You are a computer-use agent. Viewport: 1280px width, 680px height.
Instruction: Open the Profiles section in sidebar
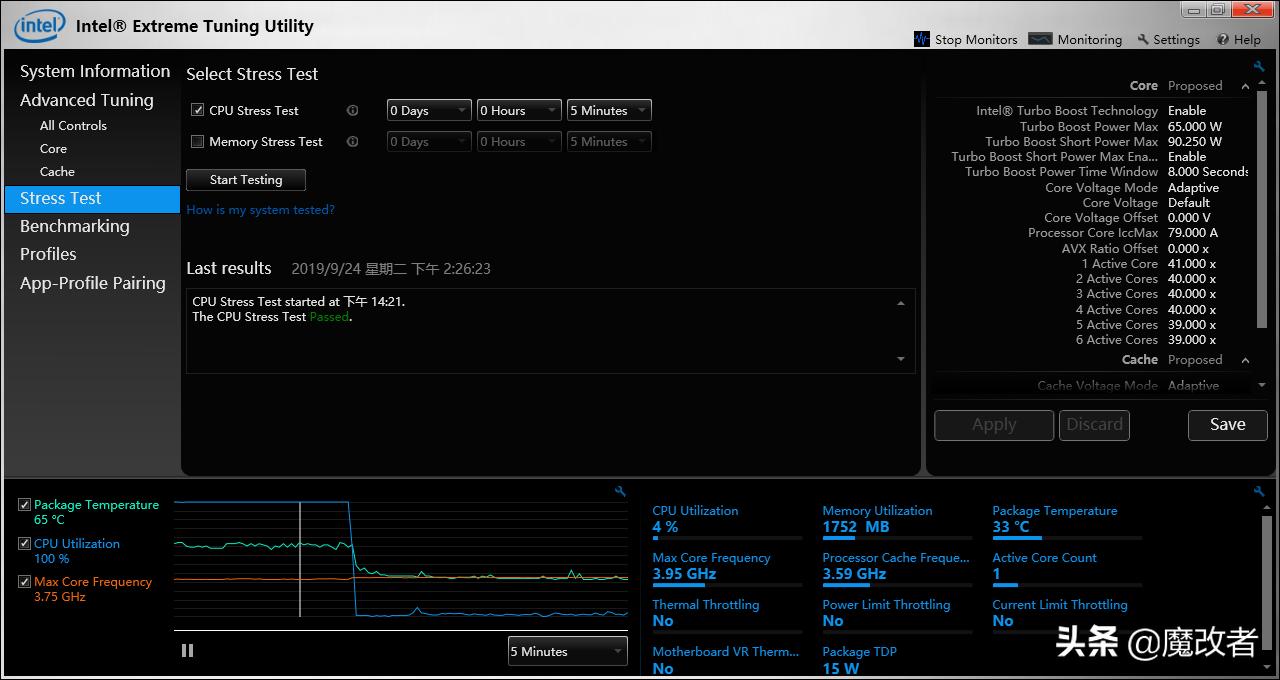(x=48, y=254)
